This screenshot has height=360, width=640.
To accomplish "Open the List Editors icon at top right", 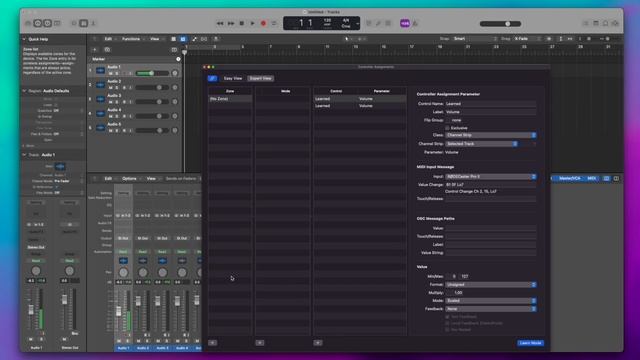I will pyautogui.click(x=586, y=23).
